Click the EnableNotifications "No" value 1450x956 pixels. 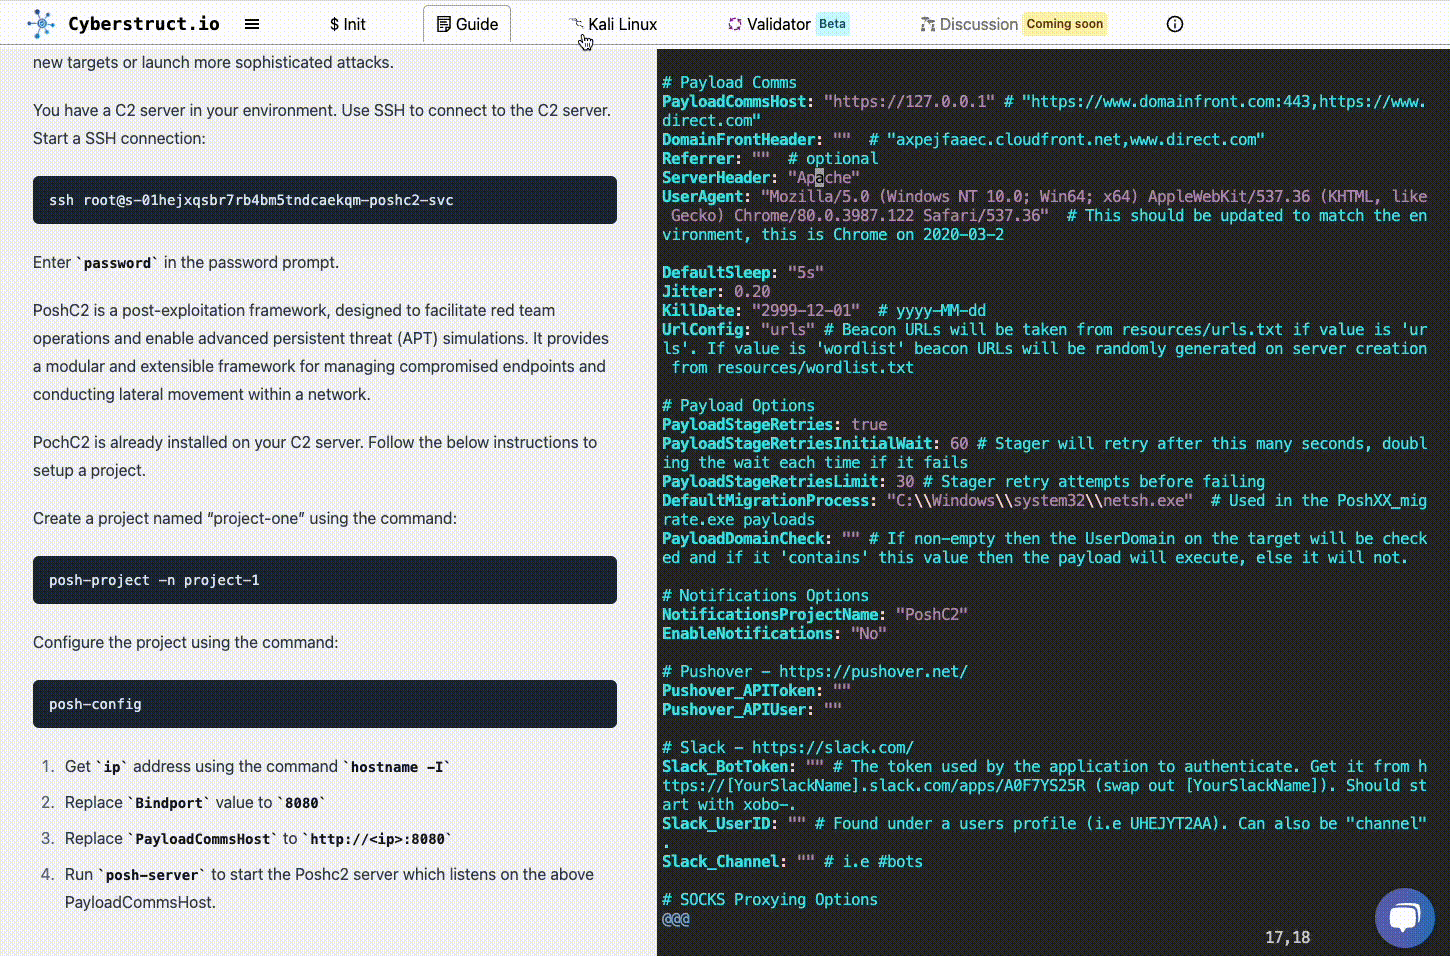pyautogui.click(x=868, y=634)
